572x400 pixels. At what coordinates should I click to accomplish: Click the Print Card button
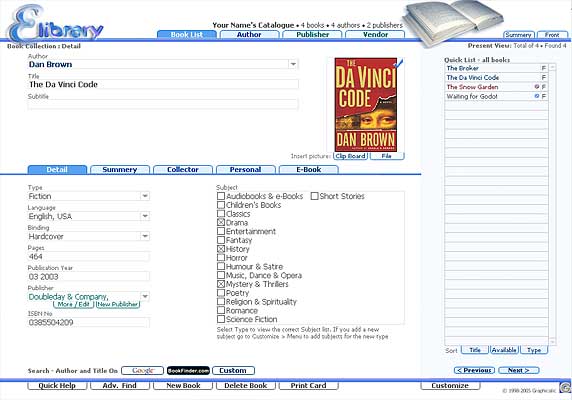[x=309, y=385]
